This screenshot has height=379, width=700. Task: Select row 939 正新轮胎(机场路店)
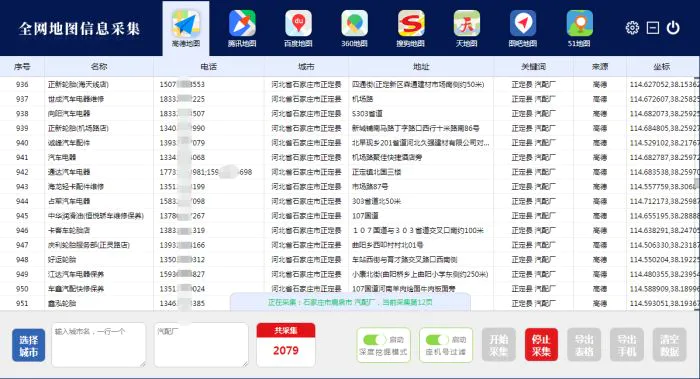pyautogui.click(x=350, y=128)
